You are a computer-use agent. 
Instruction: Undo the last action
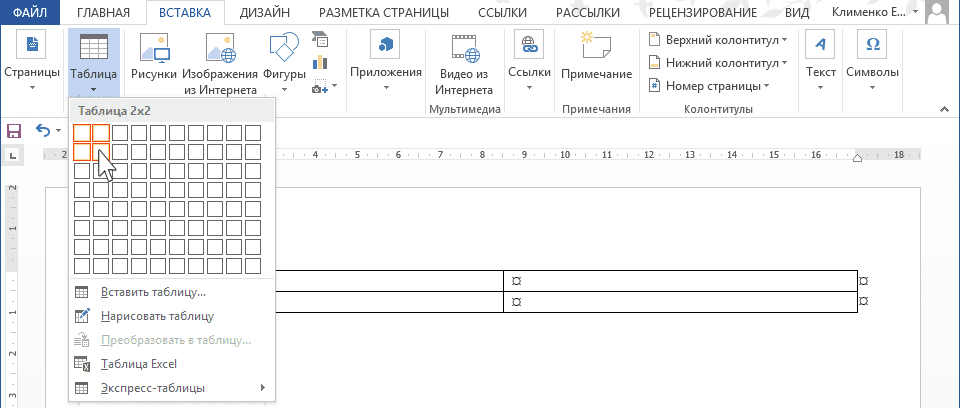tap(43, 130)
